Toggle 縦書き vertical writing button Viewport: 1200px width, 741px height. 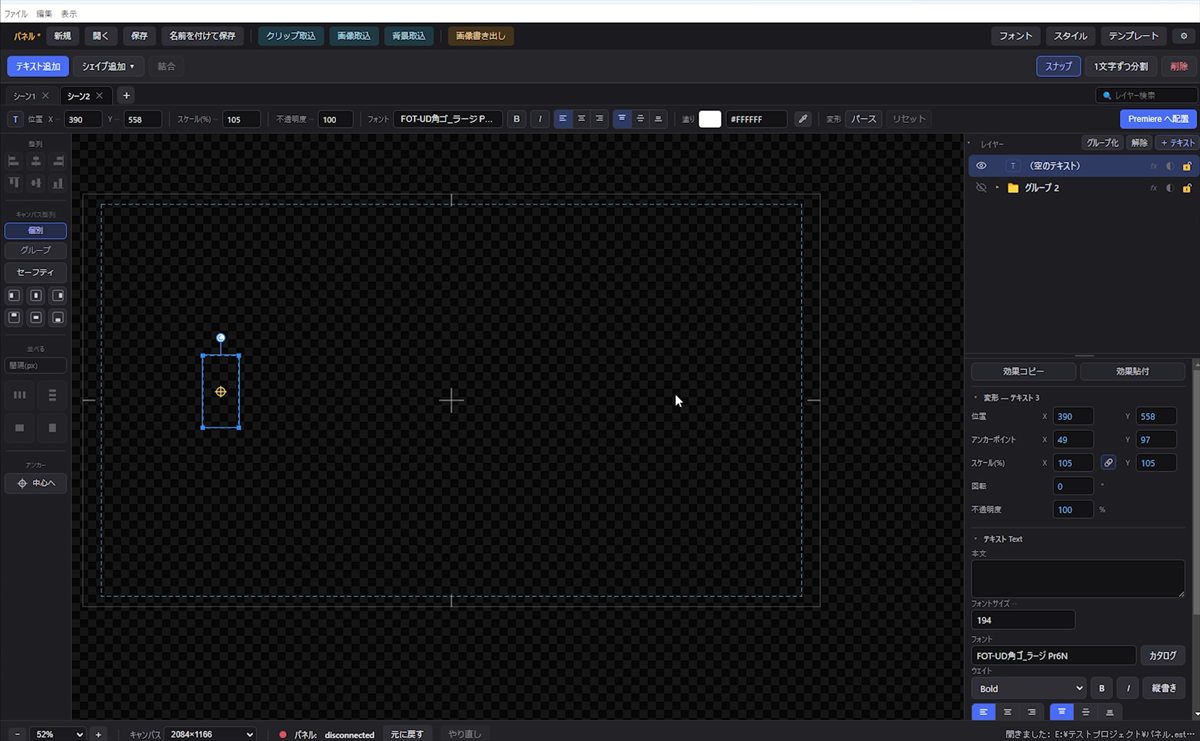pyautogui.click(x=1163, y=688)
